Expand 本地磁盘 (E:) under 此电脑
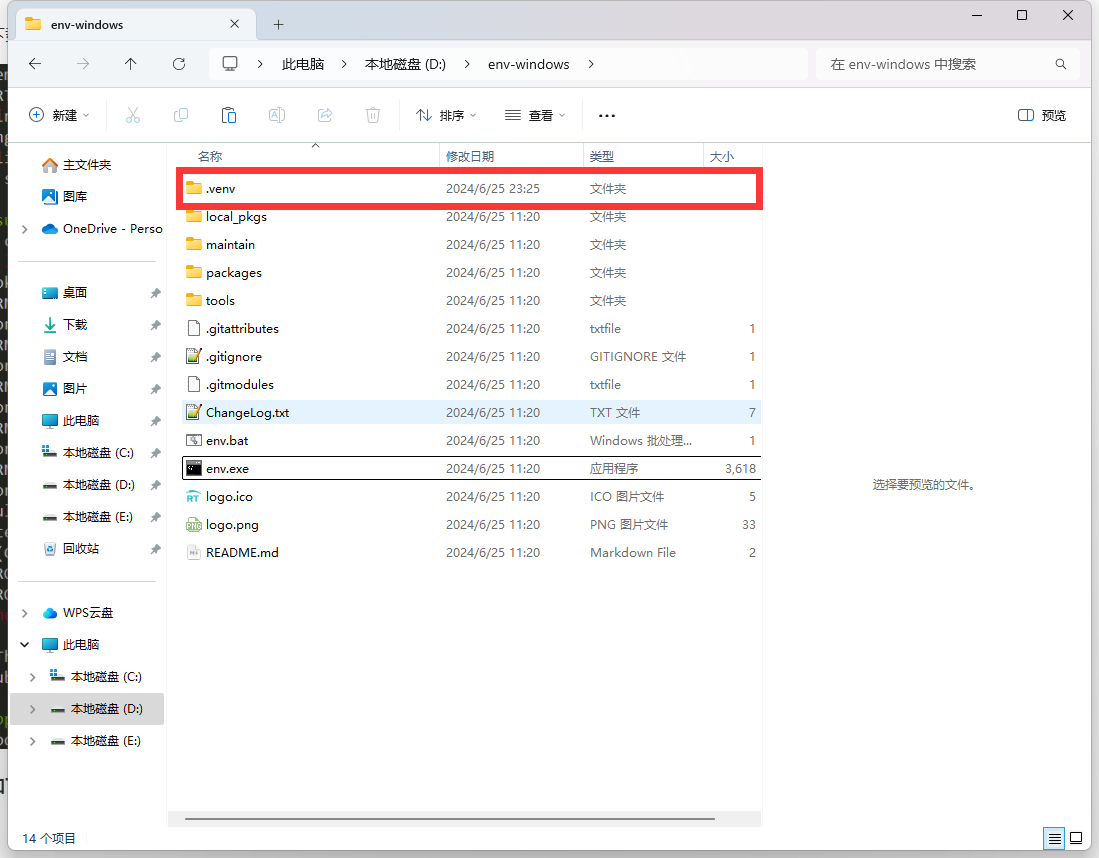Screen dimensions: 1099x858 [32, 741]
